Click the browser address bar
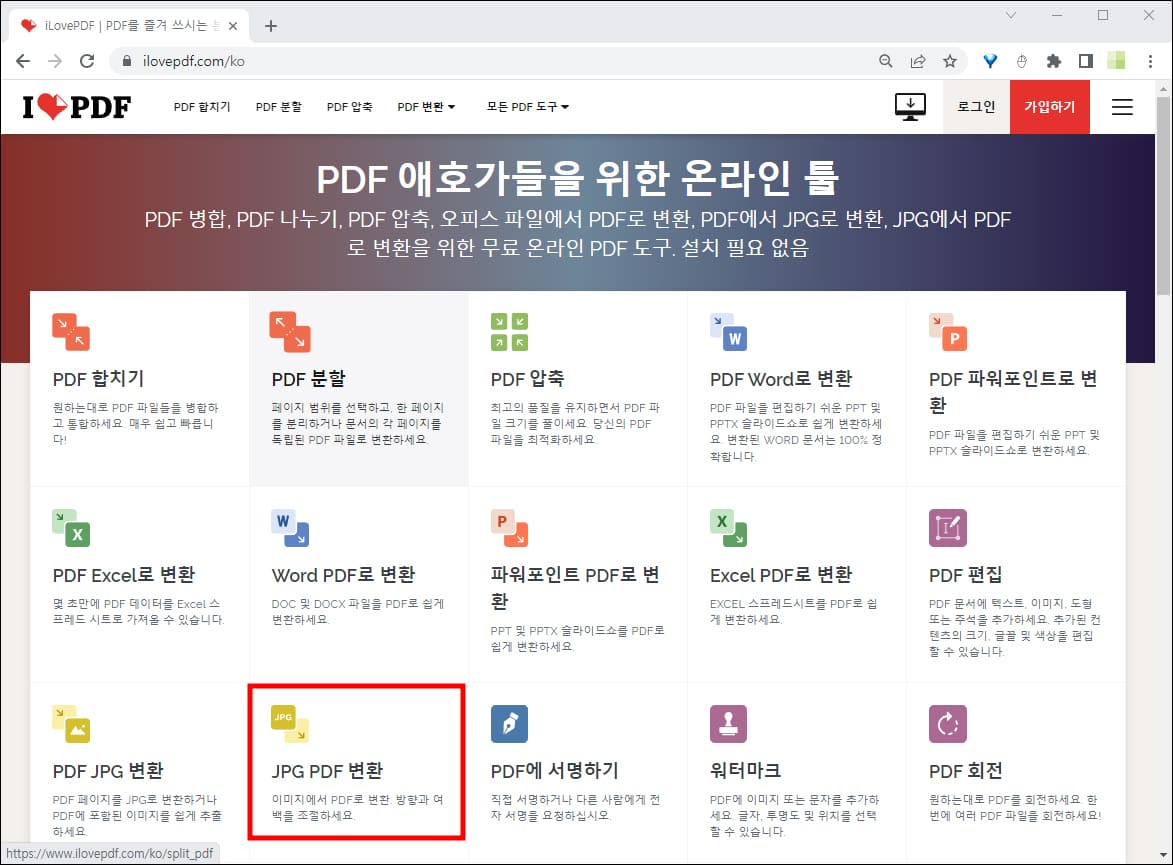1173x865 pixels. coord(400,60)
